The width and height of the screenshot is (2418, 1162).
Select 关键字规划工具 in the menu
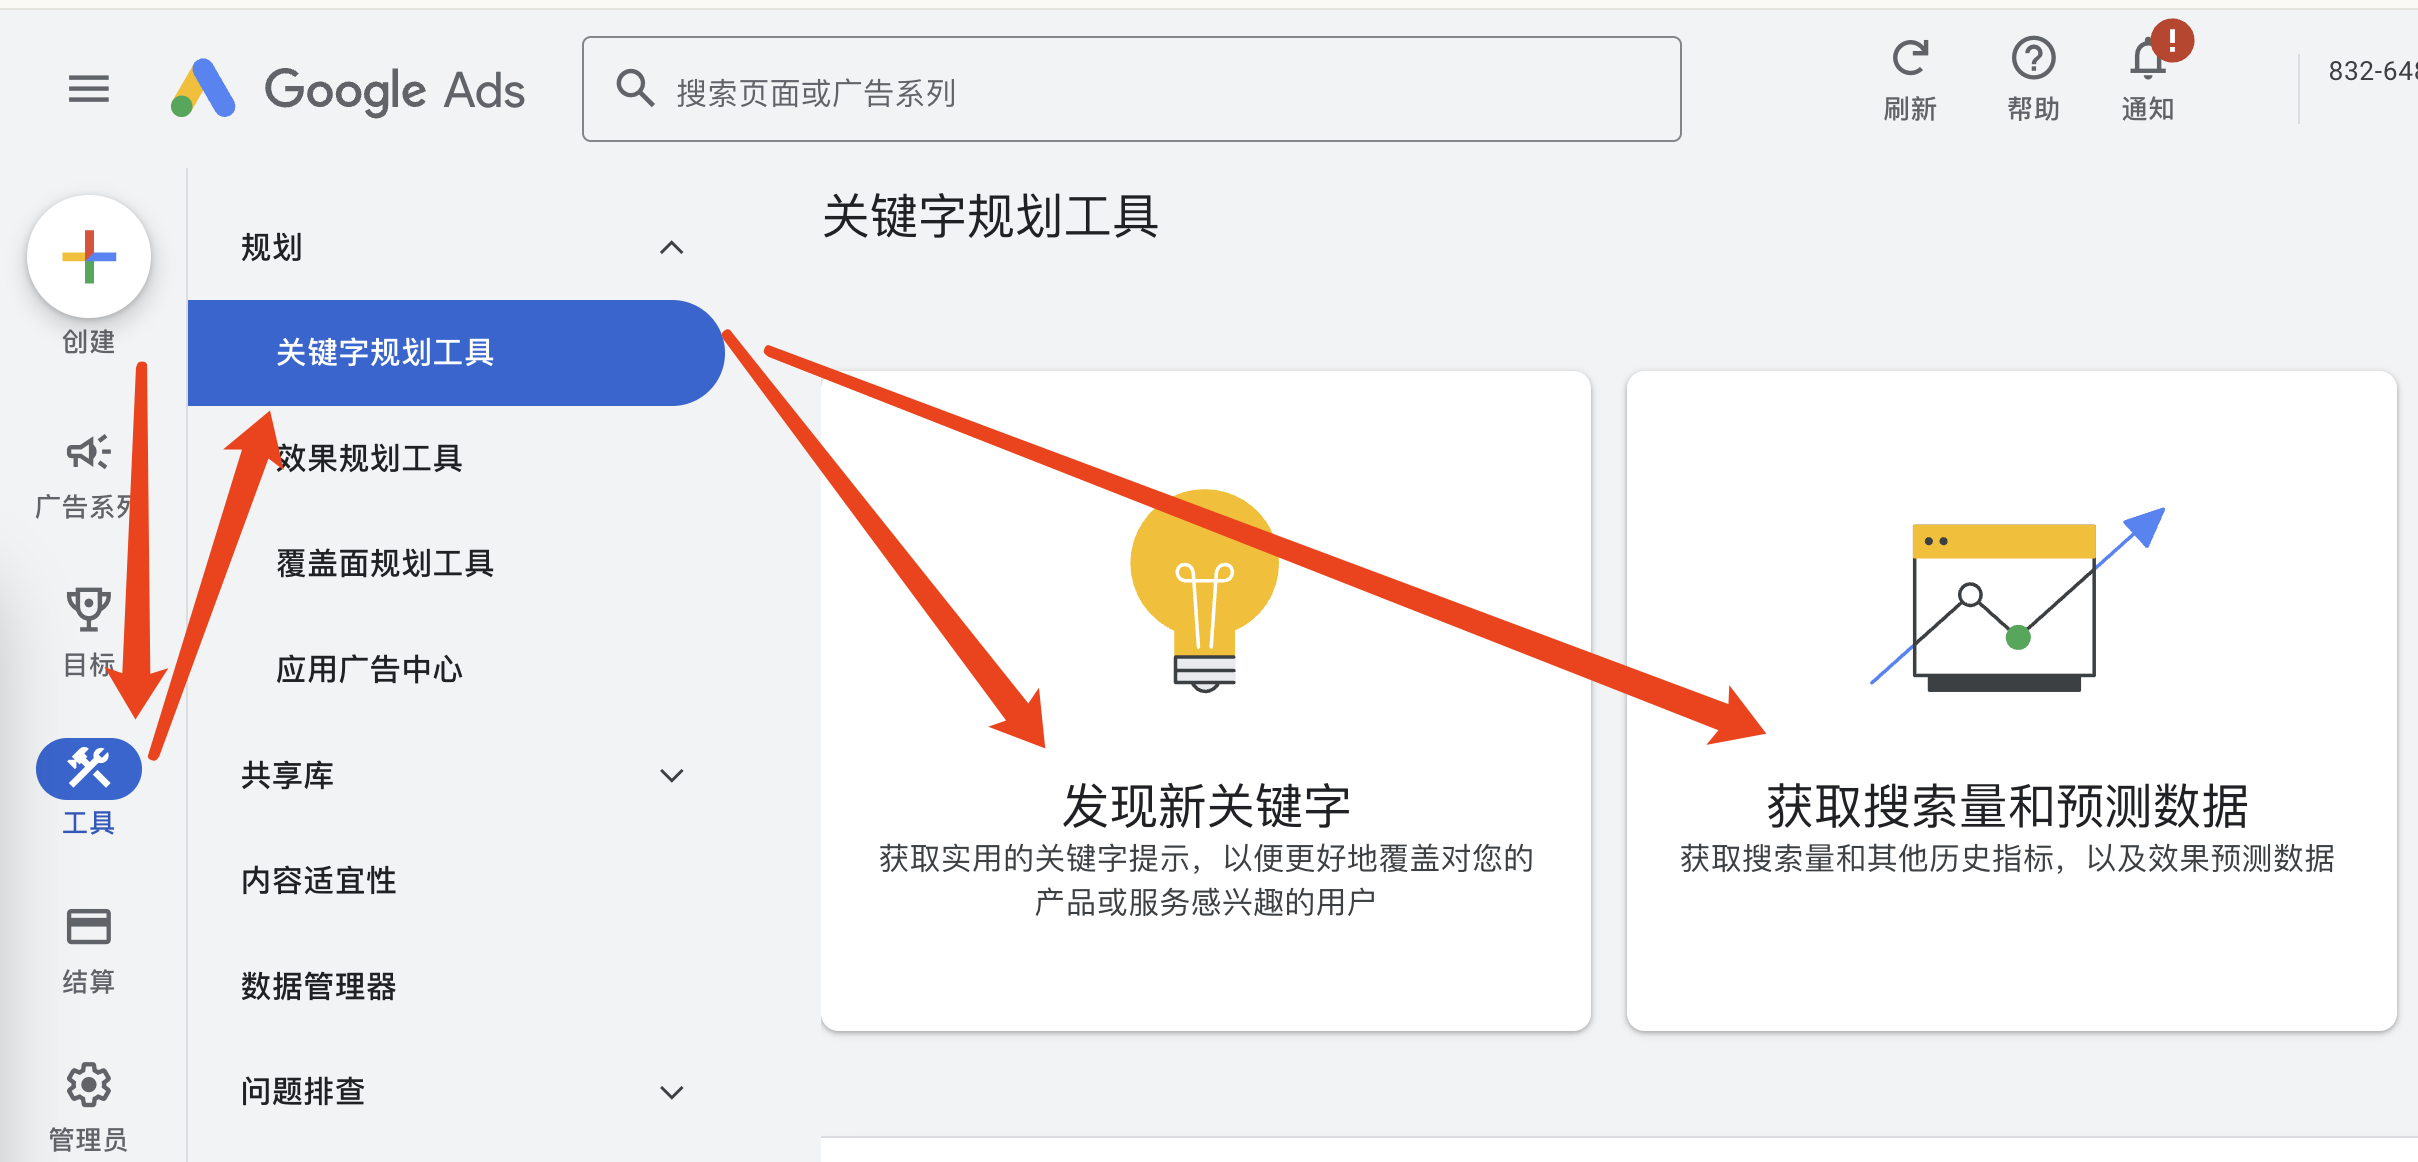click(455, 353)
